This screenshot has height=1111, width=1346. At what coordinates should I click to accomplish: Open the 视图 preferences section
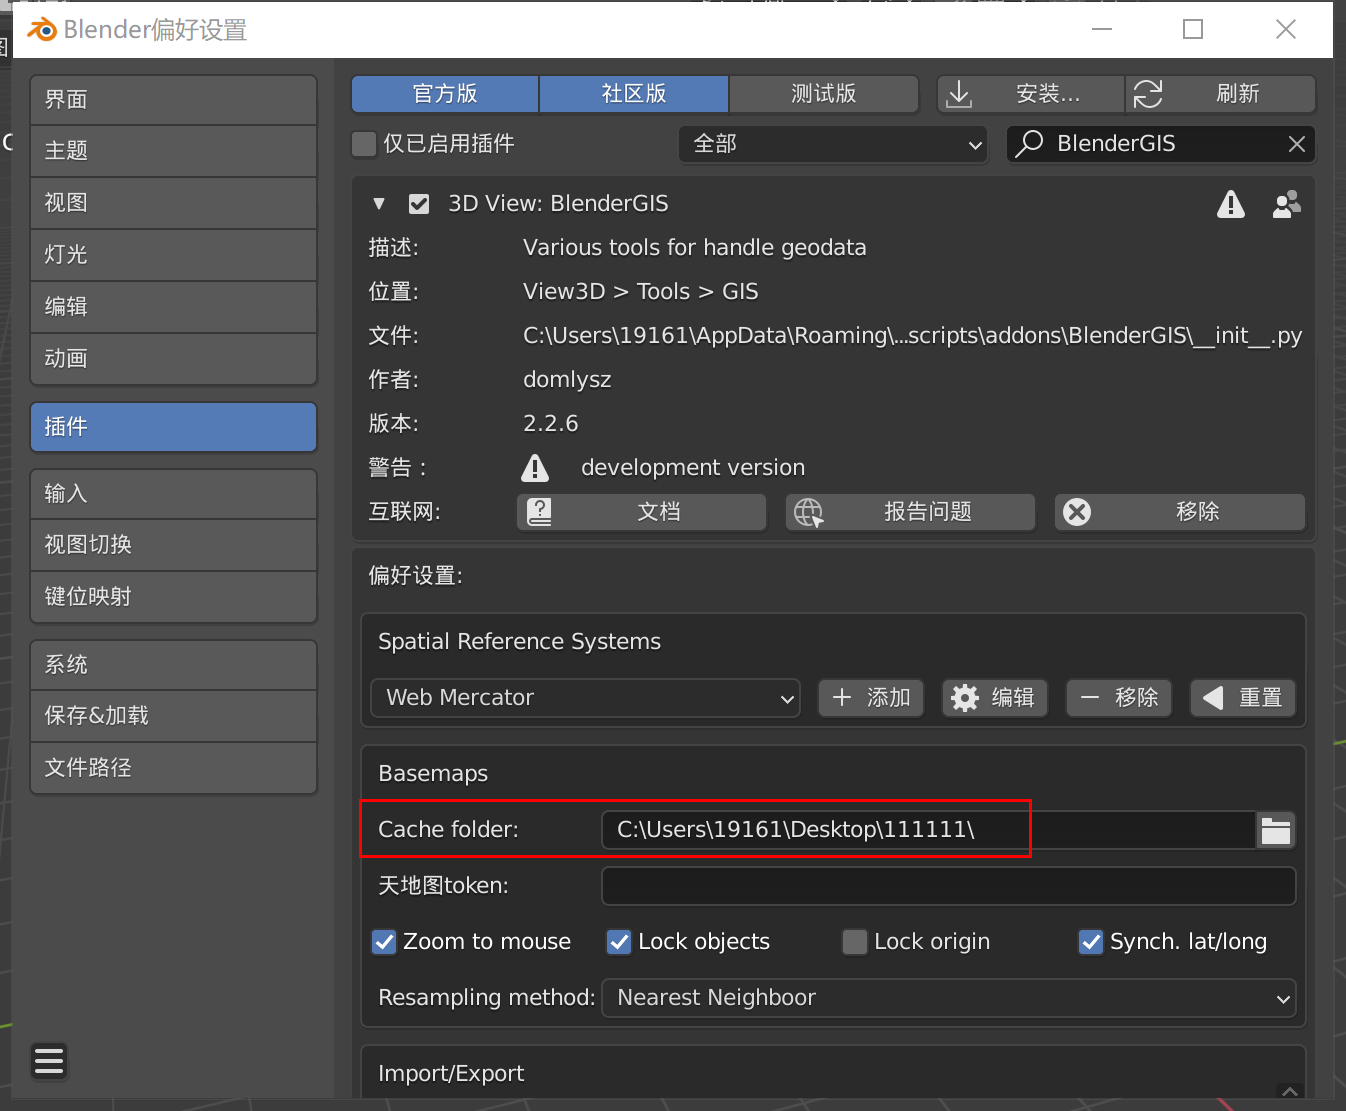(174, 203)
